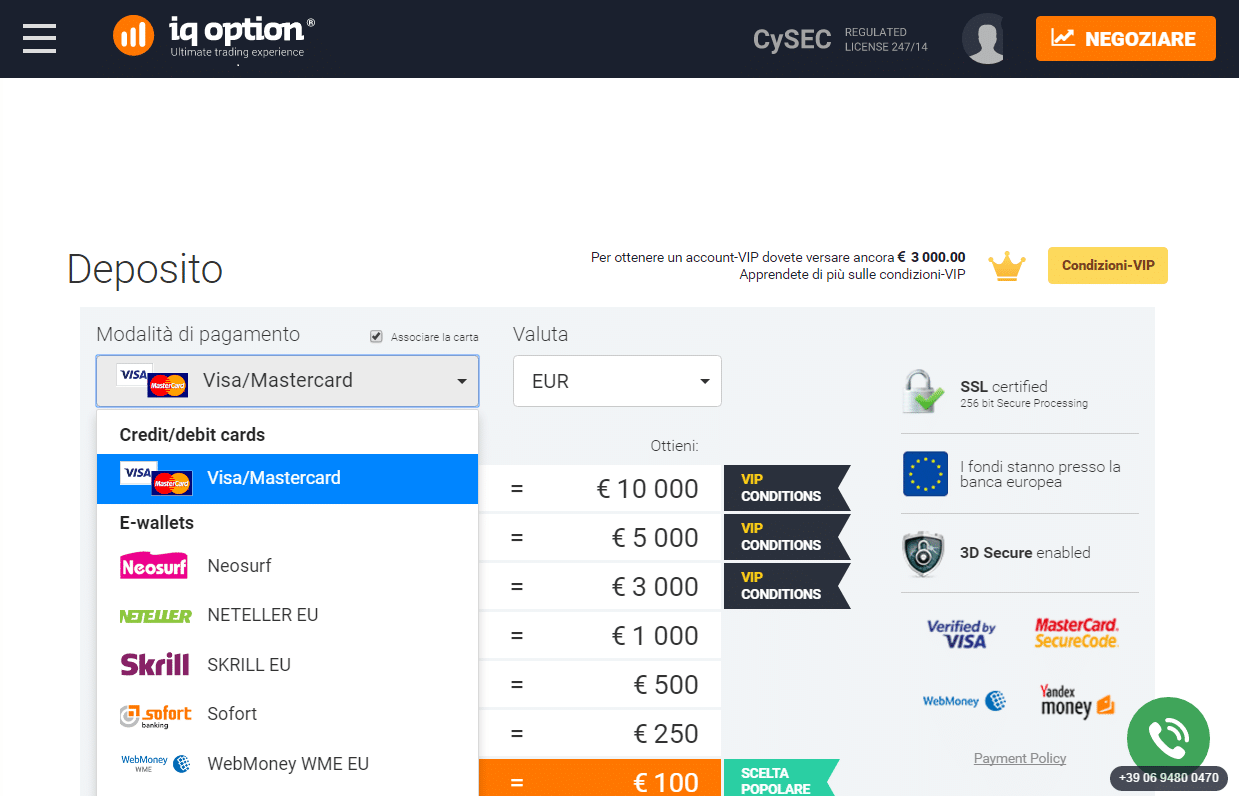
Task: Click the IQ Option logo
Action: click(214, 36)
